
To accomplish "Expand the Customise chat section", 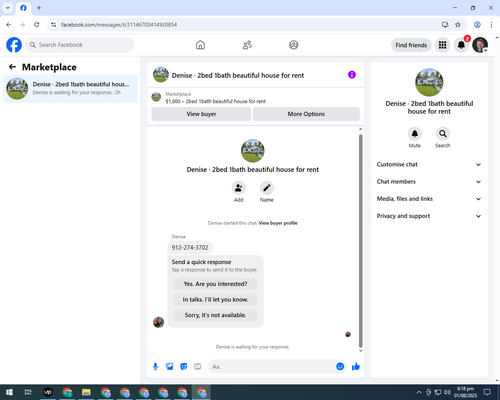I will 429,164.
